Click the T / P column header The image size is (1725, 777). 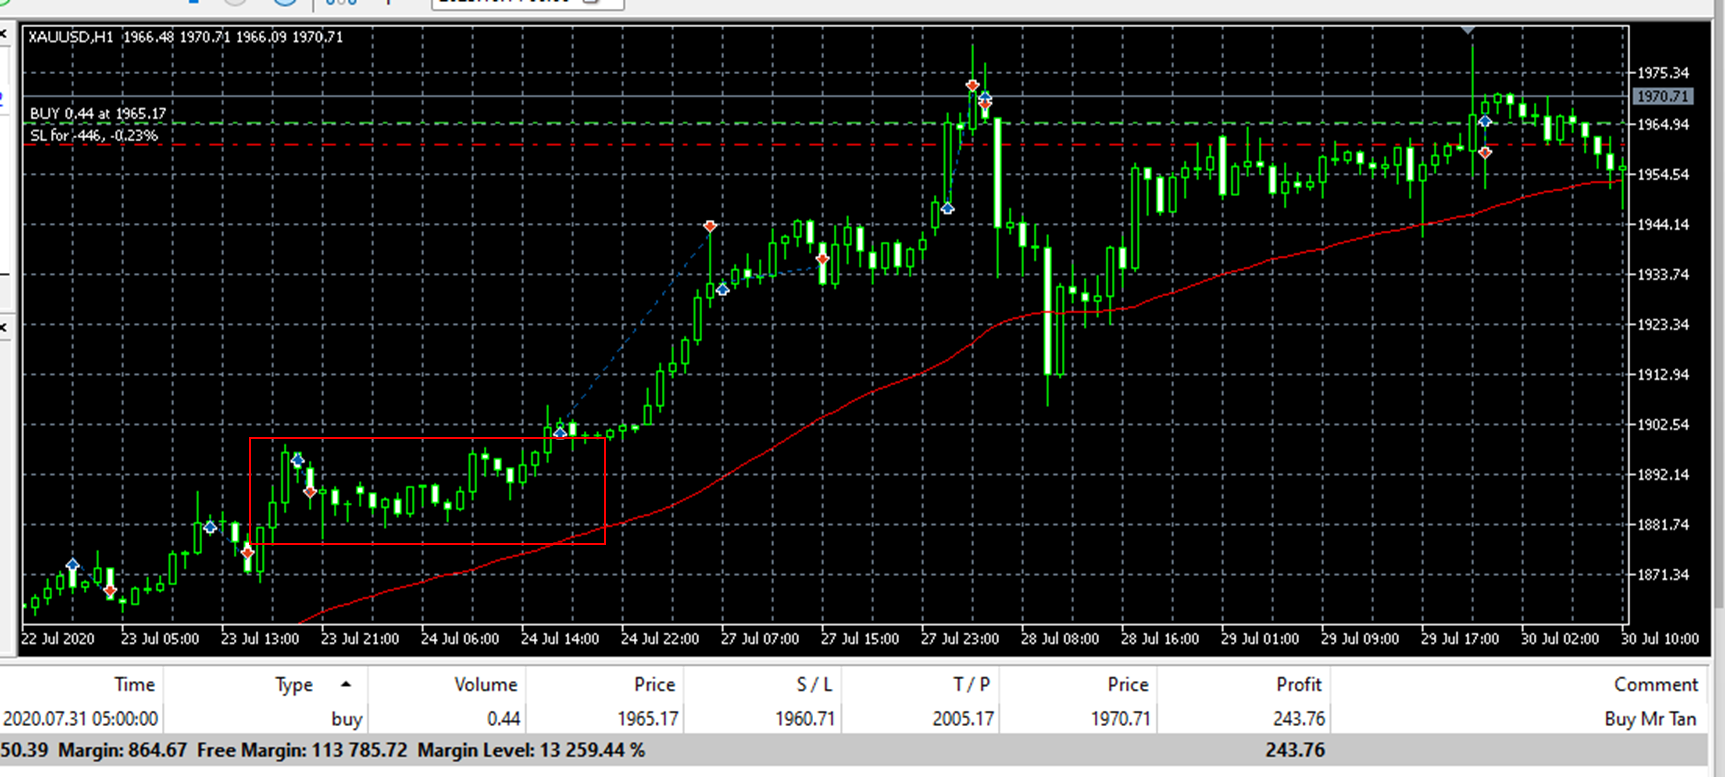971,684
